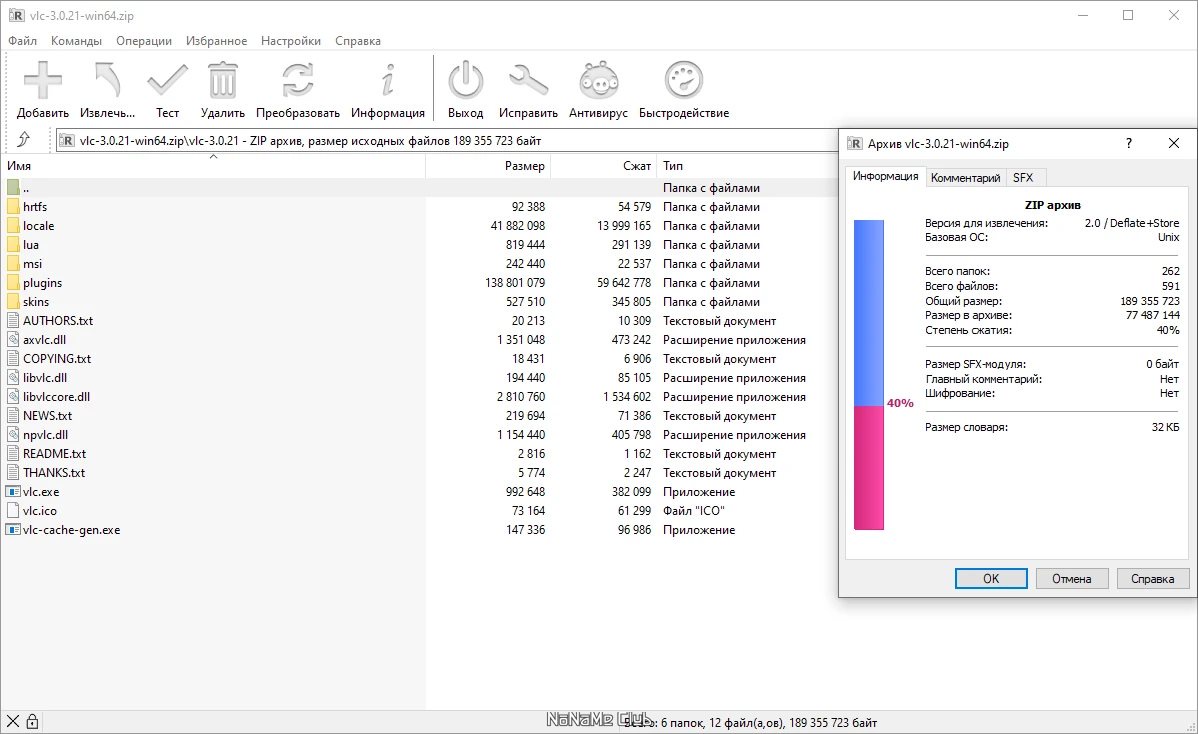Click the AUTHORS.txt document icon
1198x734 pixels.
tap(13, 320)
